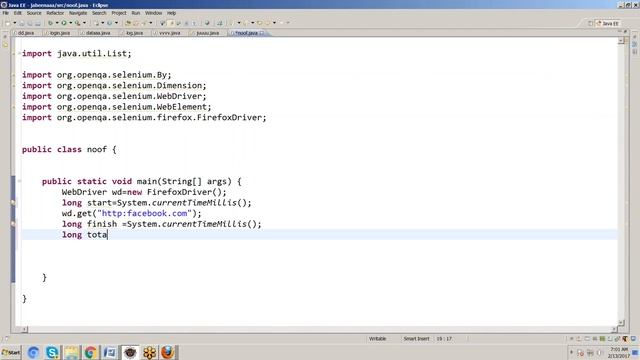Open the Windows Start button
The width and height of the screenshot is (640, 360).
11,352
